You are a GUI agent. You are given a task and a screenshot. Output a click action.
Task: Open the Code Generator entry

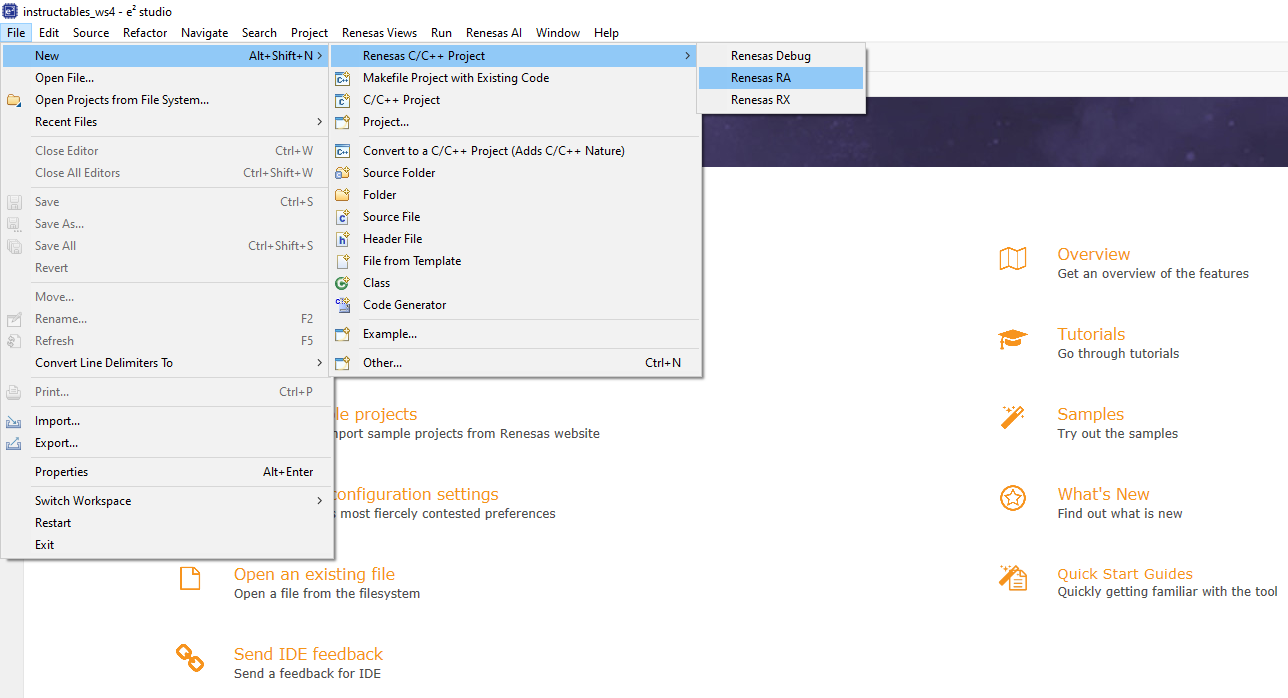(x=515, y=305)
